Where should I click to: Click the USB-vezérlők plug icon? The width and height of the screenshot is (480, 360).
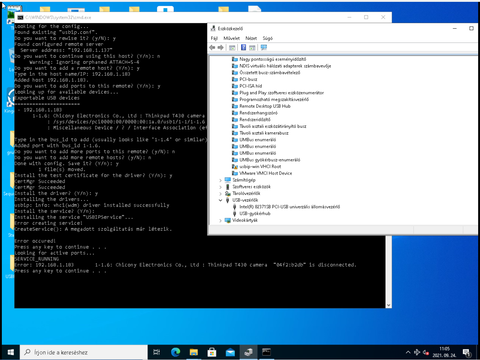[x=228, y=200]
